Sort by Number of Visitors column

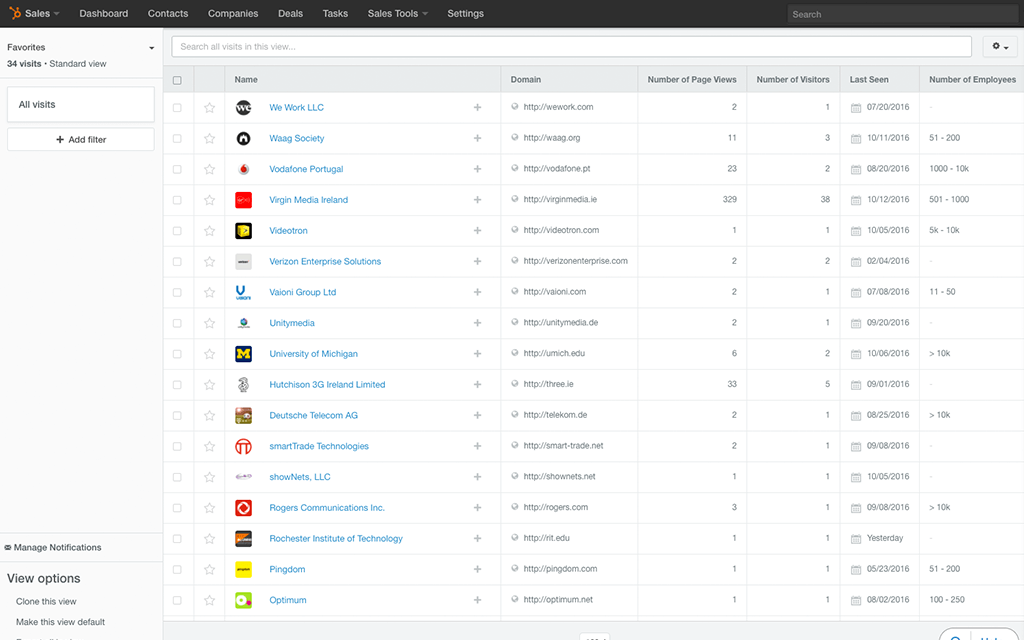pyautogui.click(x=793, y=80)
